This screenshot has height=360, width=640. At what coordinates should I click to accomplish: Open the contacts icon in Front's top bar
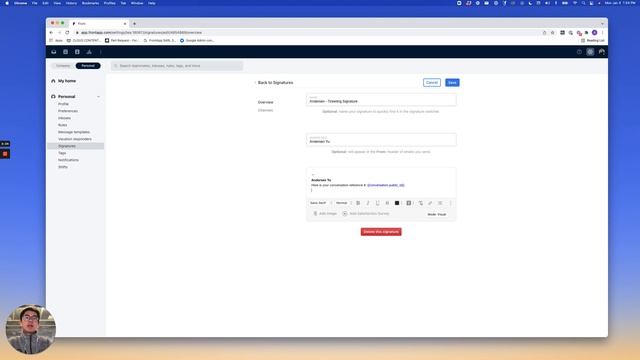pyautogui.click(x=77, y=52)
